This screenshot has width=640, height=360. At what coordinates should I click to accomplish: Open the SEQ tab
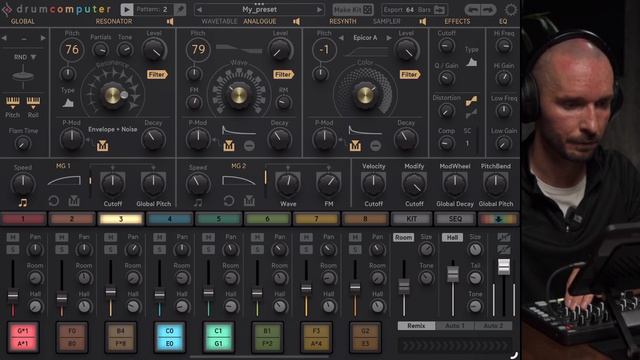point(455,219)
